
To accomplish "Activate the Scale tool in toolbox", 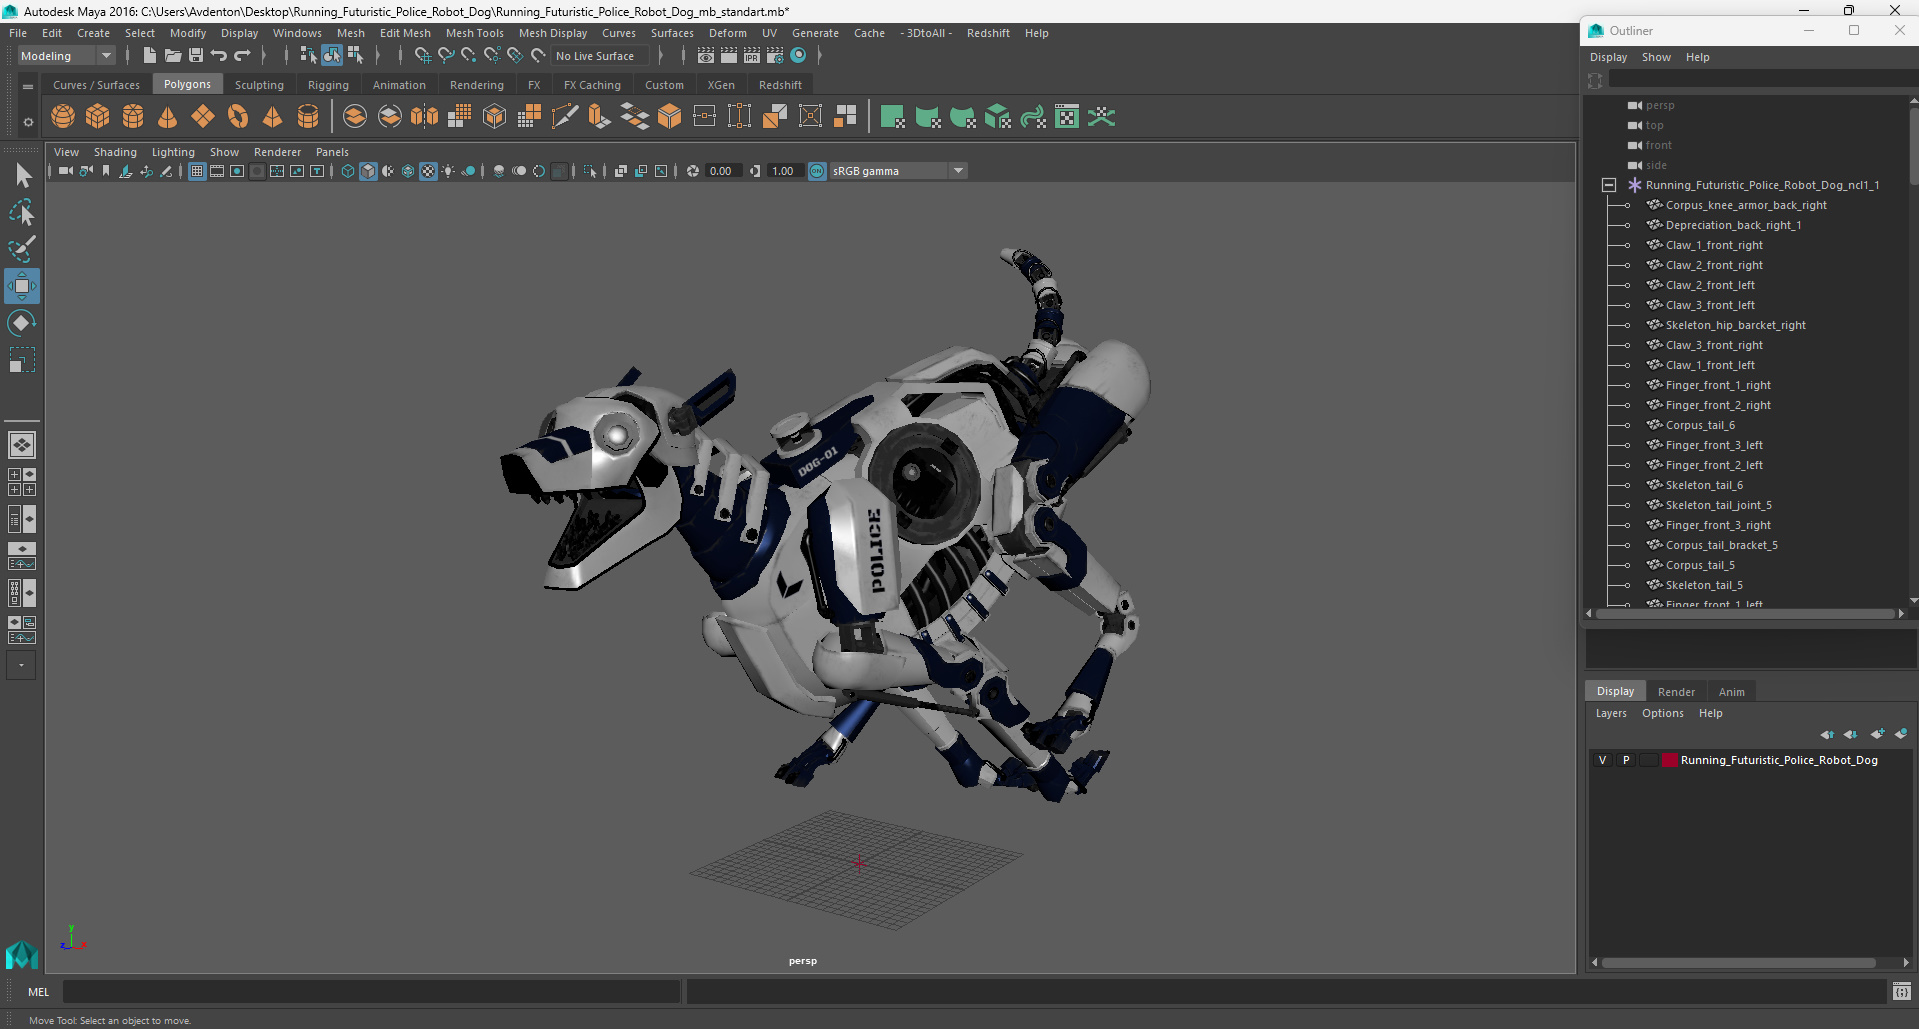I will point(22,359).
